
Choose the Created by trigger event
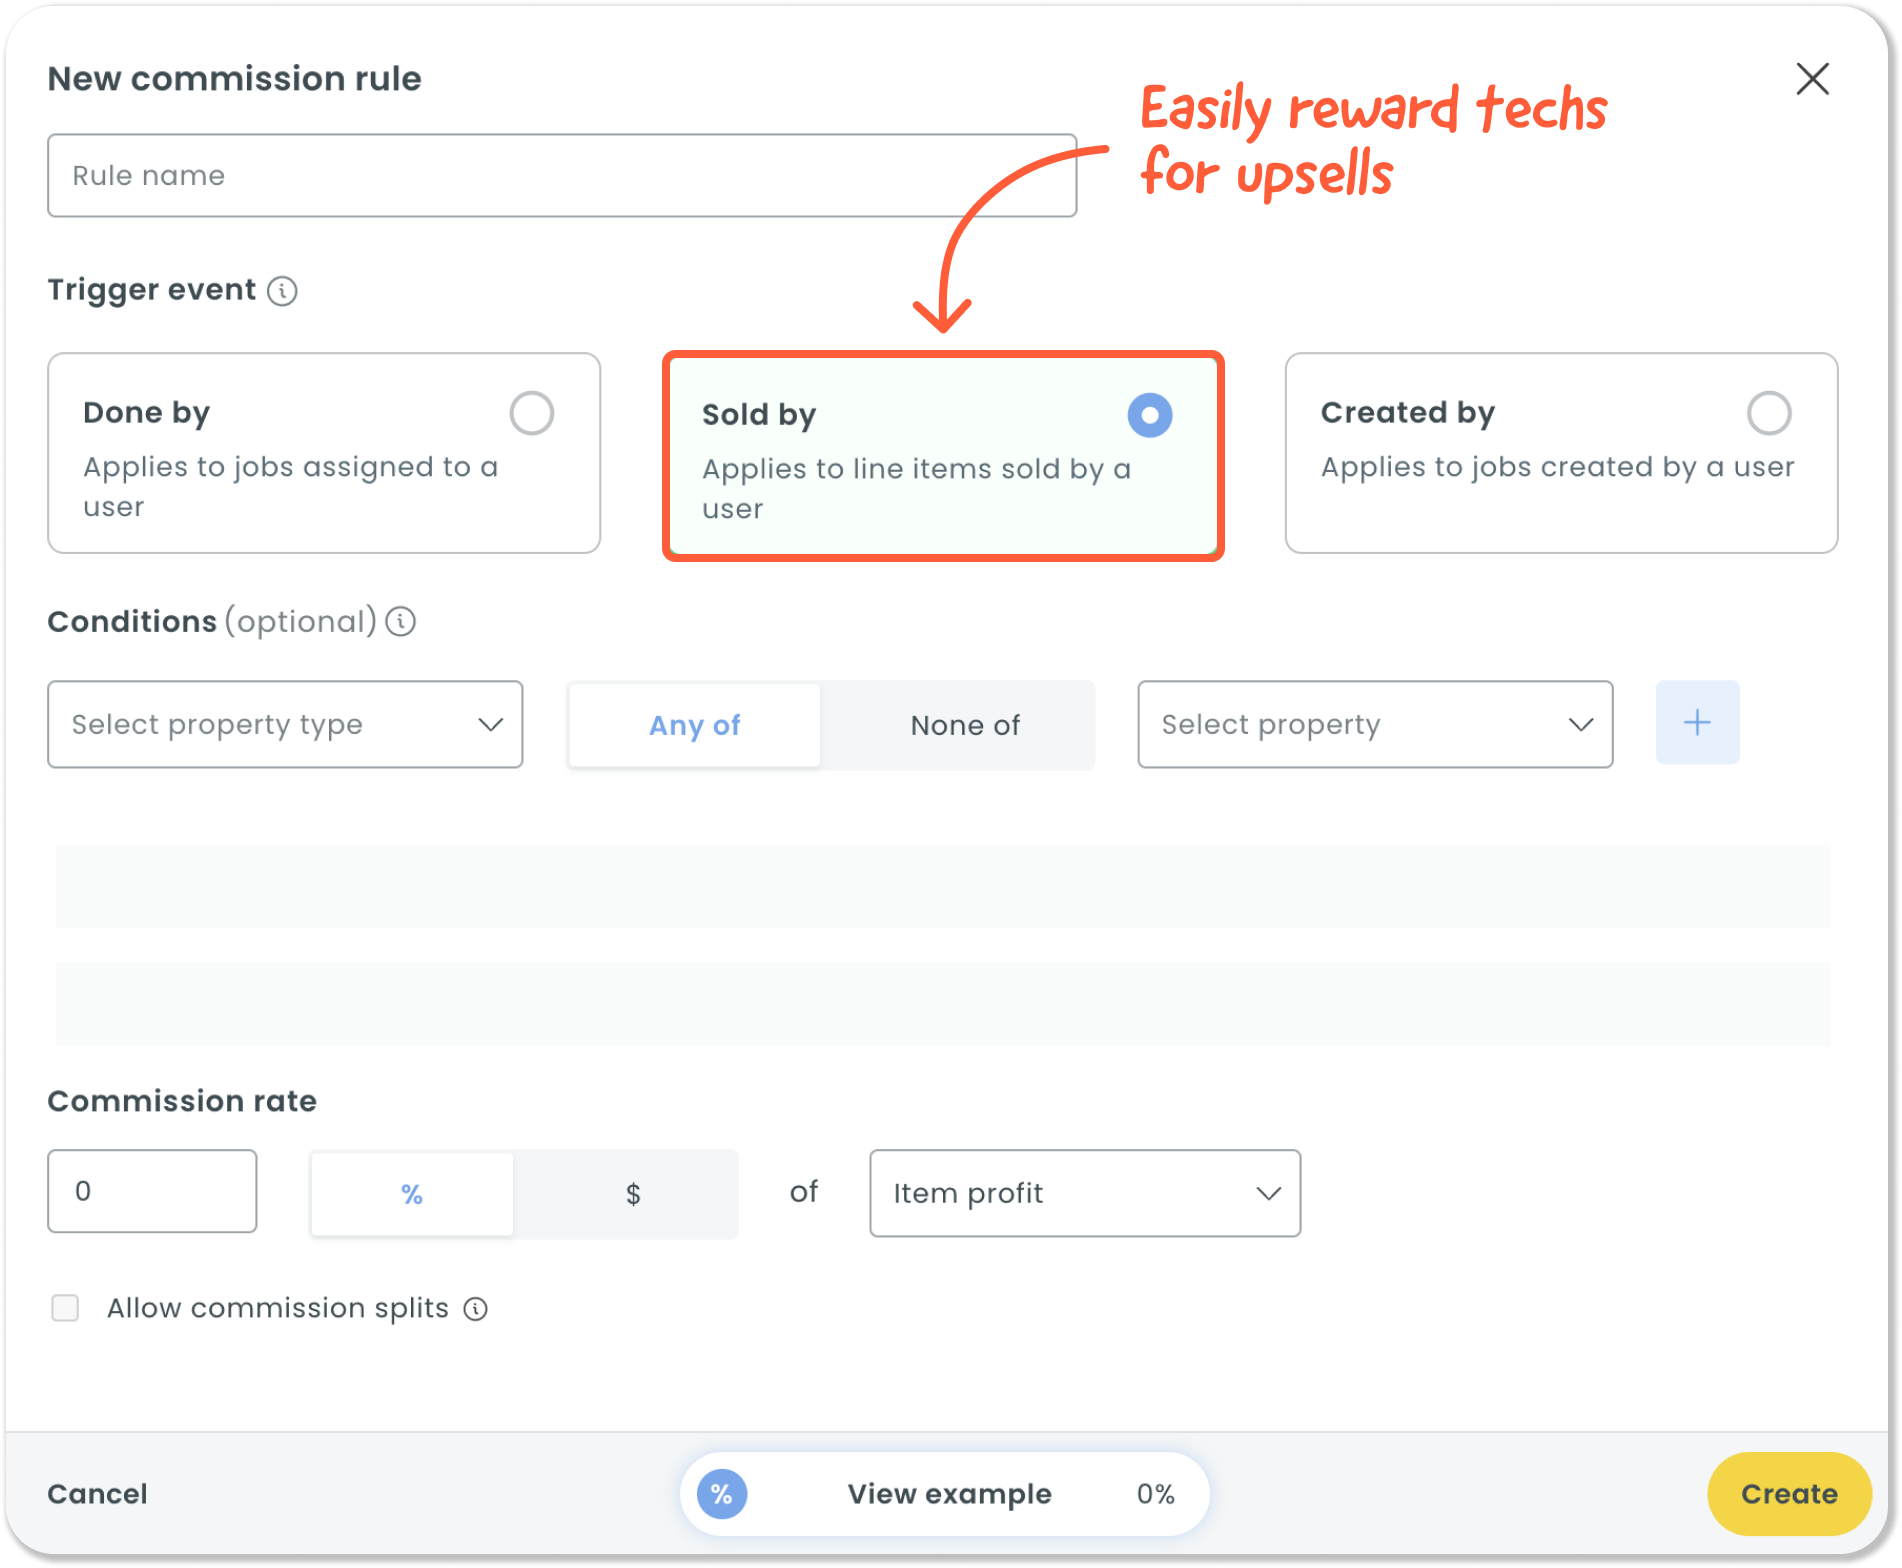pyautogui.click(x=1768, y=413)
